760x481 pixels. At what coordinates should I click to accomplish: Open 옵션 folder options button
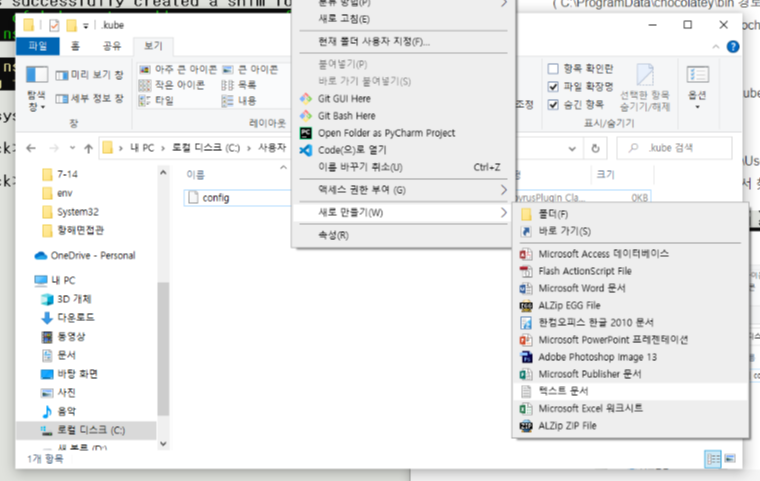point(697,87)
